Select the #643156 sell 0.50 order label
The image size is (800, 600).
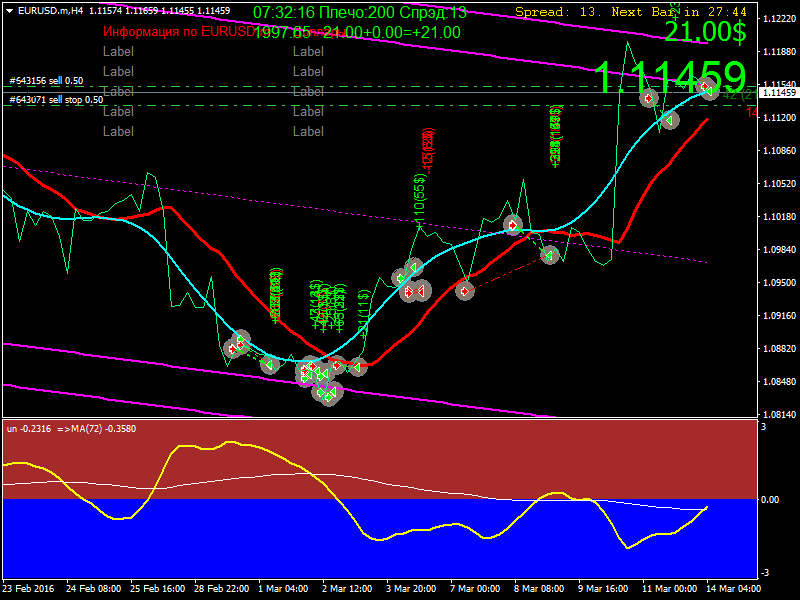[46, 81]
